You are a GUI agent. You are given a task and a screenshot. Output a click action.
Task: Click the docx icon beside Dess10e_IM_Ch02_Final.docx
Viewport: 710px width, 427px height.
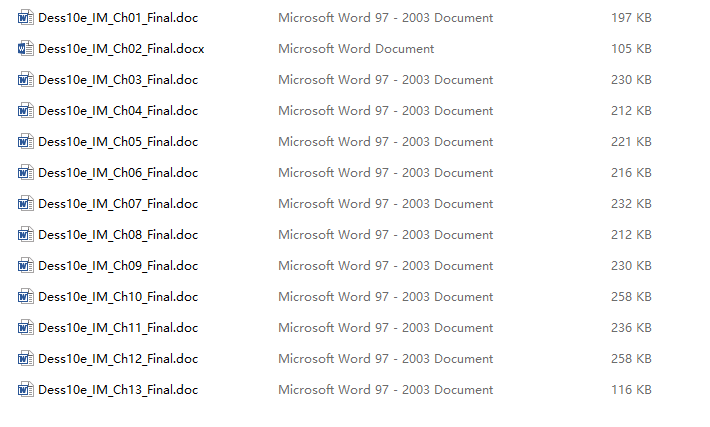tap(26, 48)
